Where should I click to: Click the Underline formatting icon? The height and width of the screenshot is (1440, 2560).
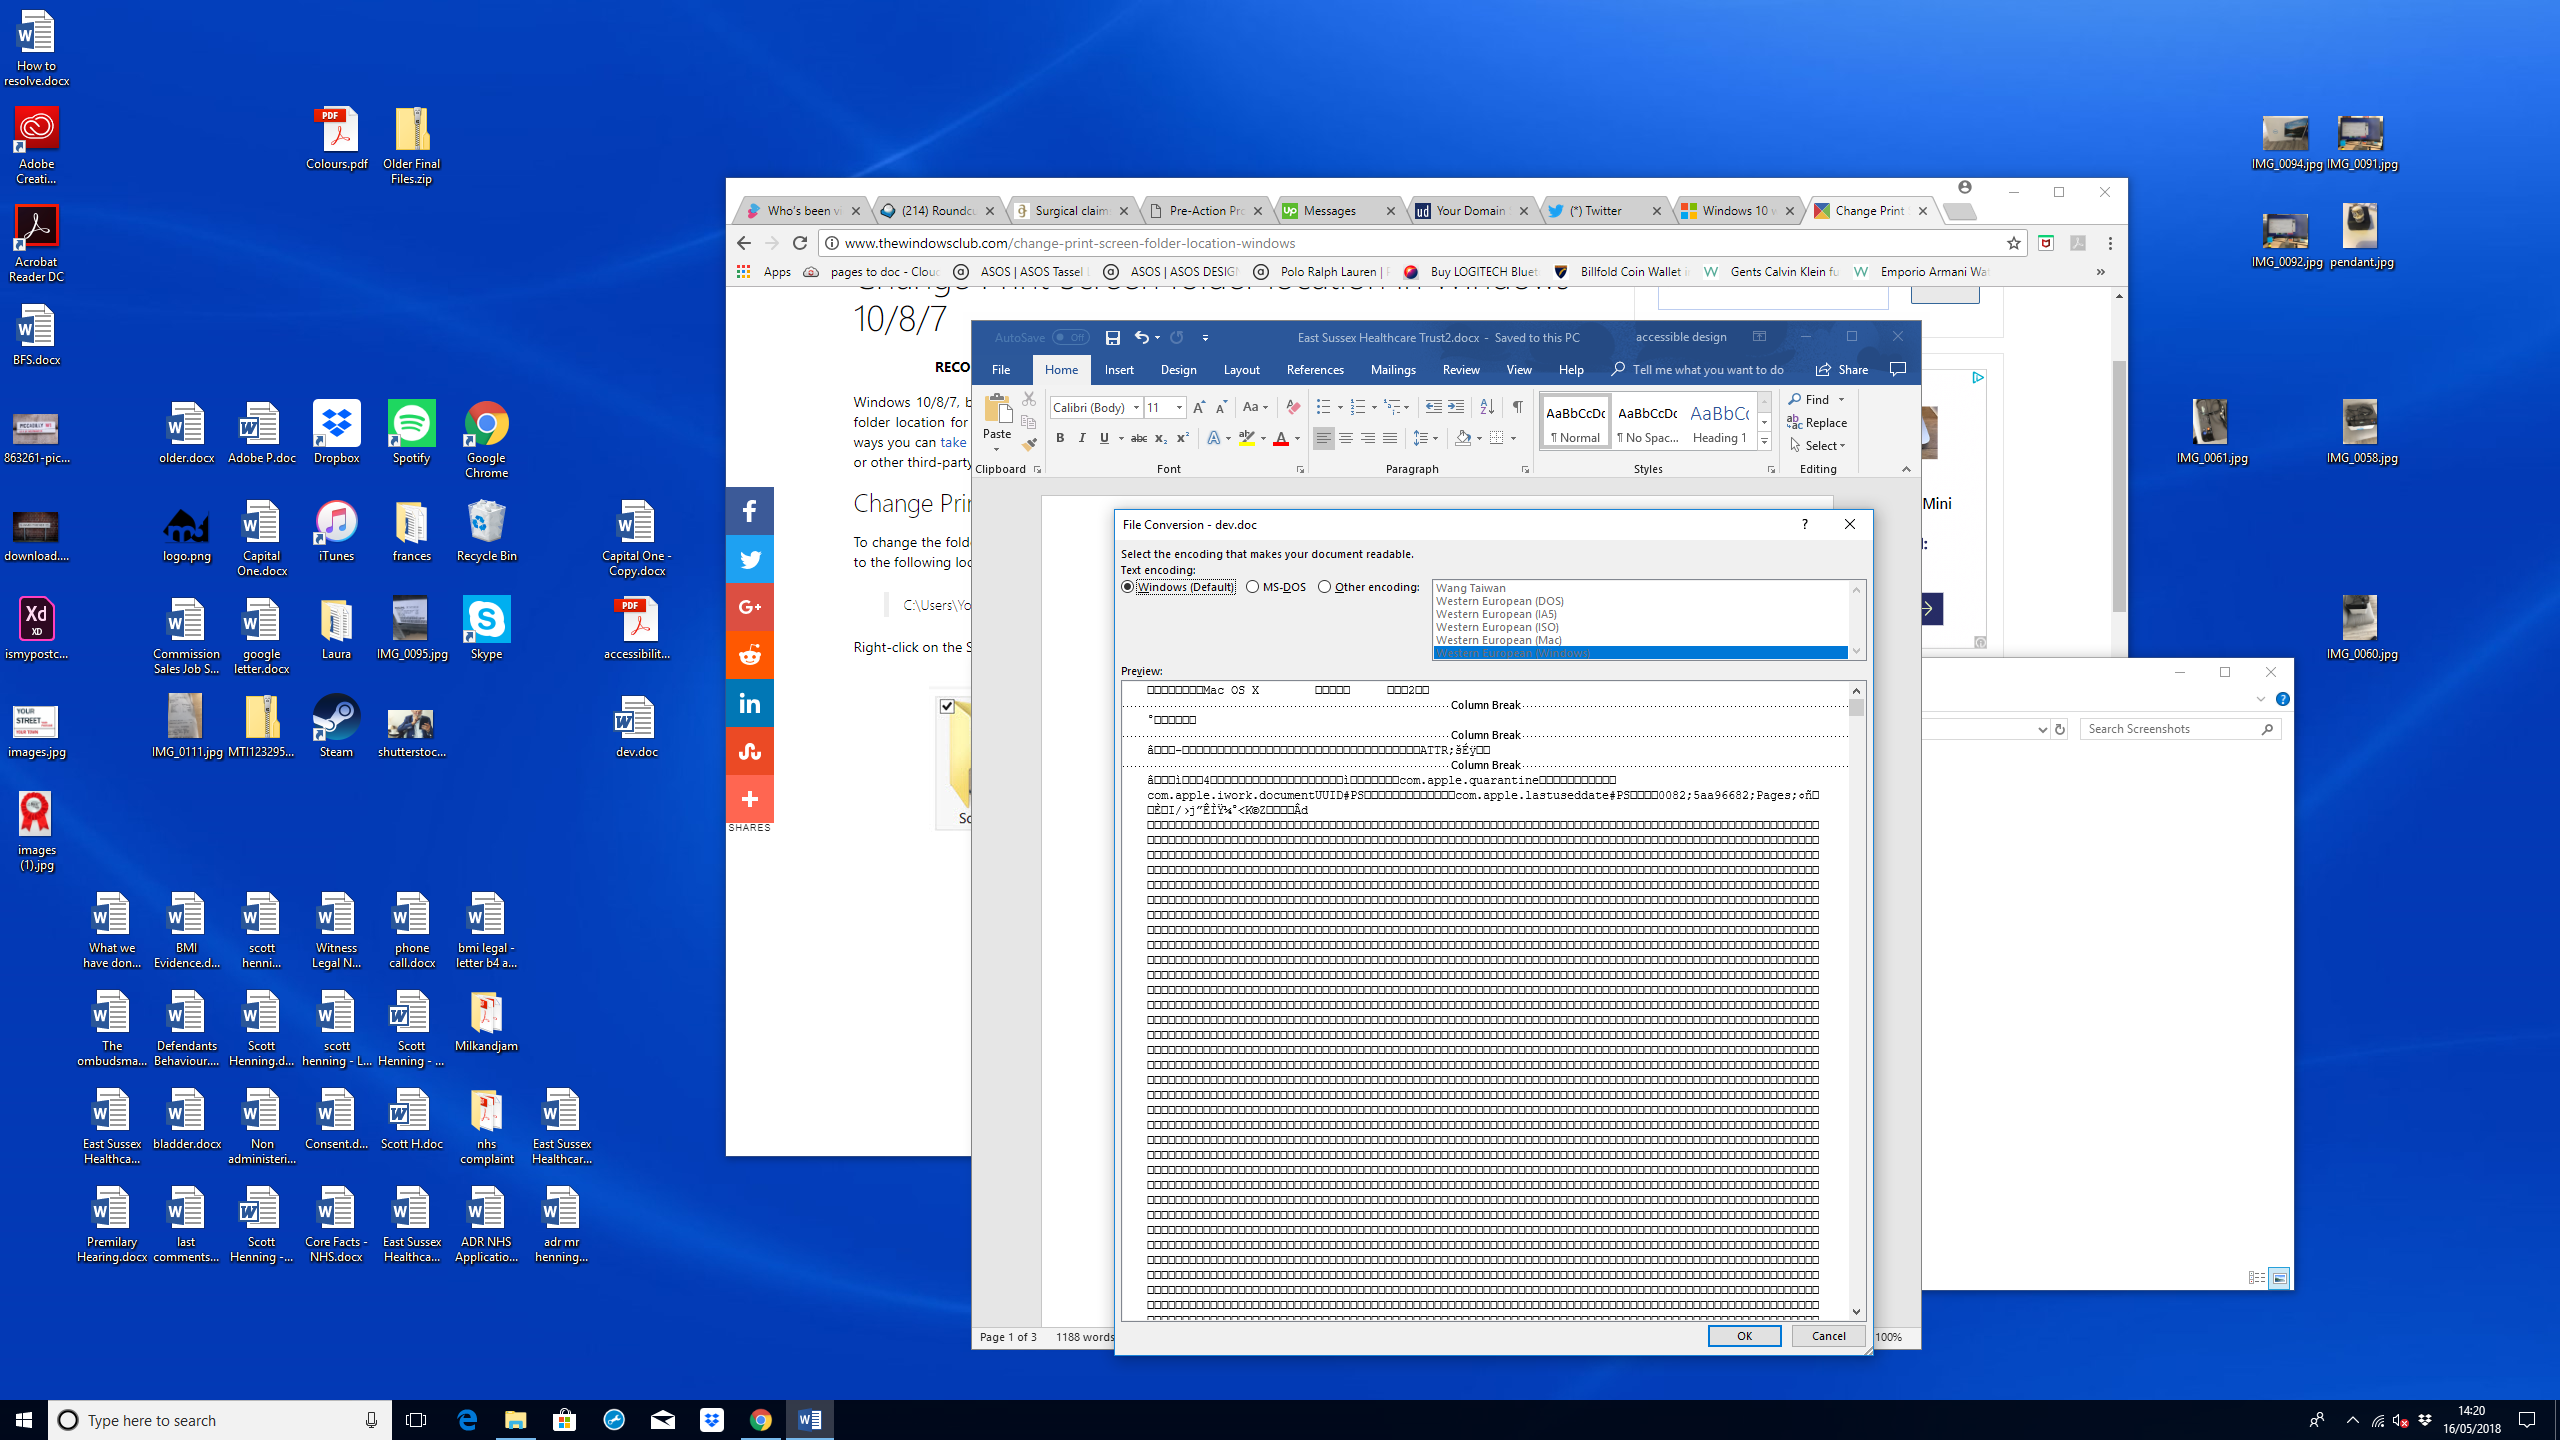coord(1104,438)
